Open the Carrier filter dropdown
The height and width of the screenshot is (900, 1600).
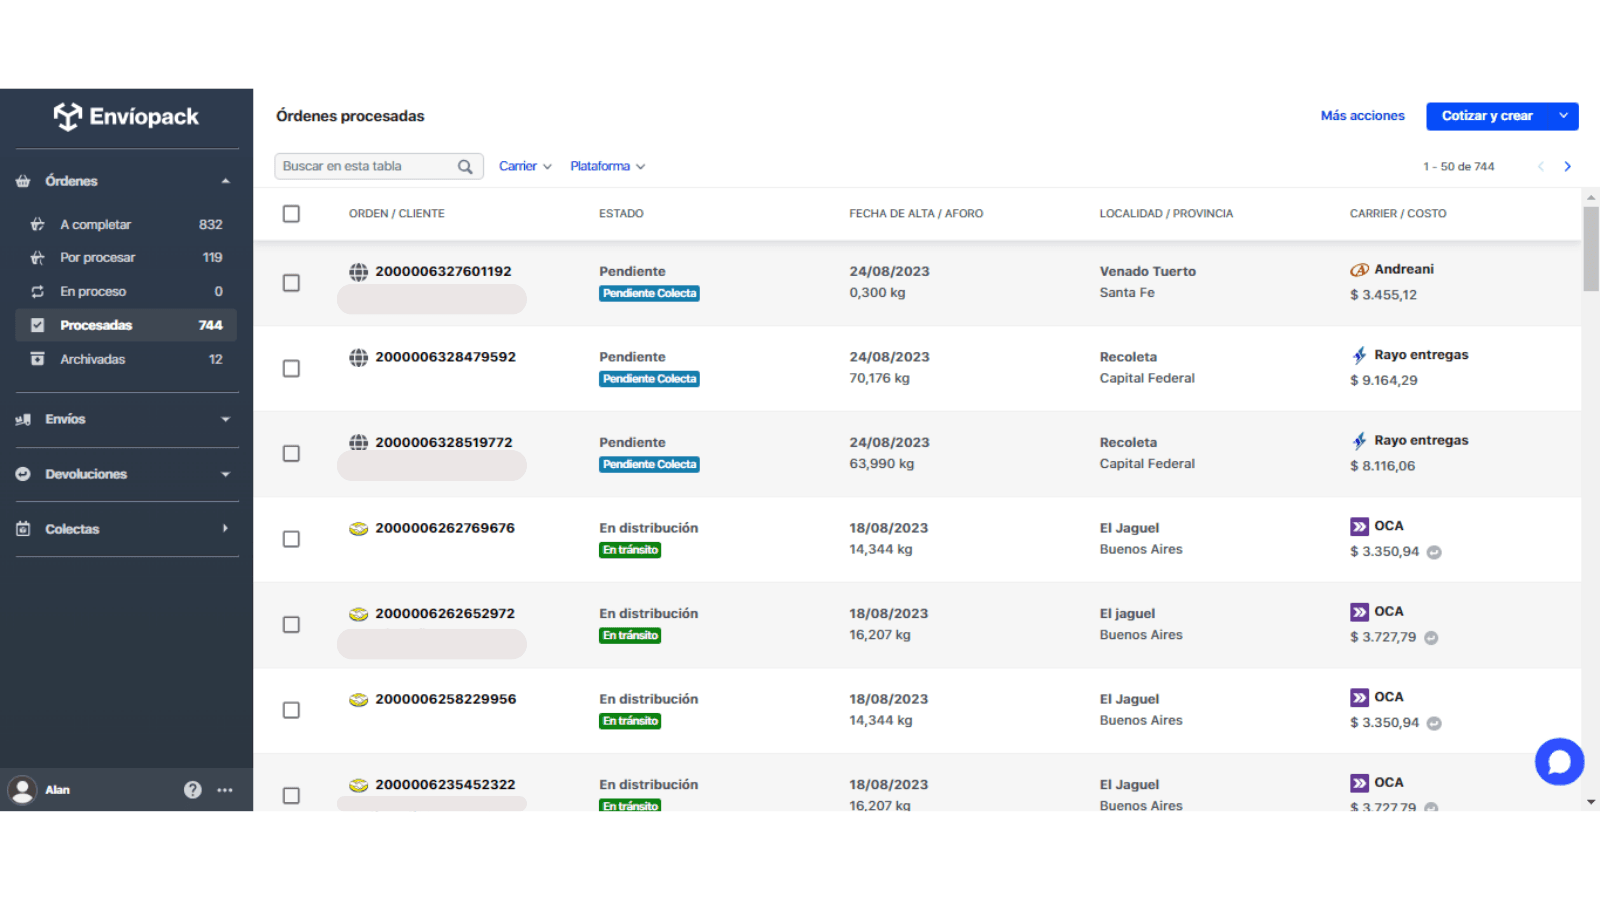pyautogui.click(x=525, y=167)
